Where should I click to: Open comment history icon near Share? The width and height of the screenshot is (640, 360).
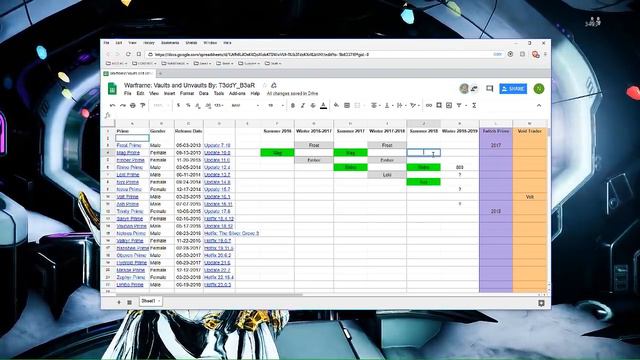[489, 89]
